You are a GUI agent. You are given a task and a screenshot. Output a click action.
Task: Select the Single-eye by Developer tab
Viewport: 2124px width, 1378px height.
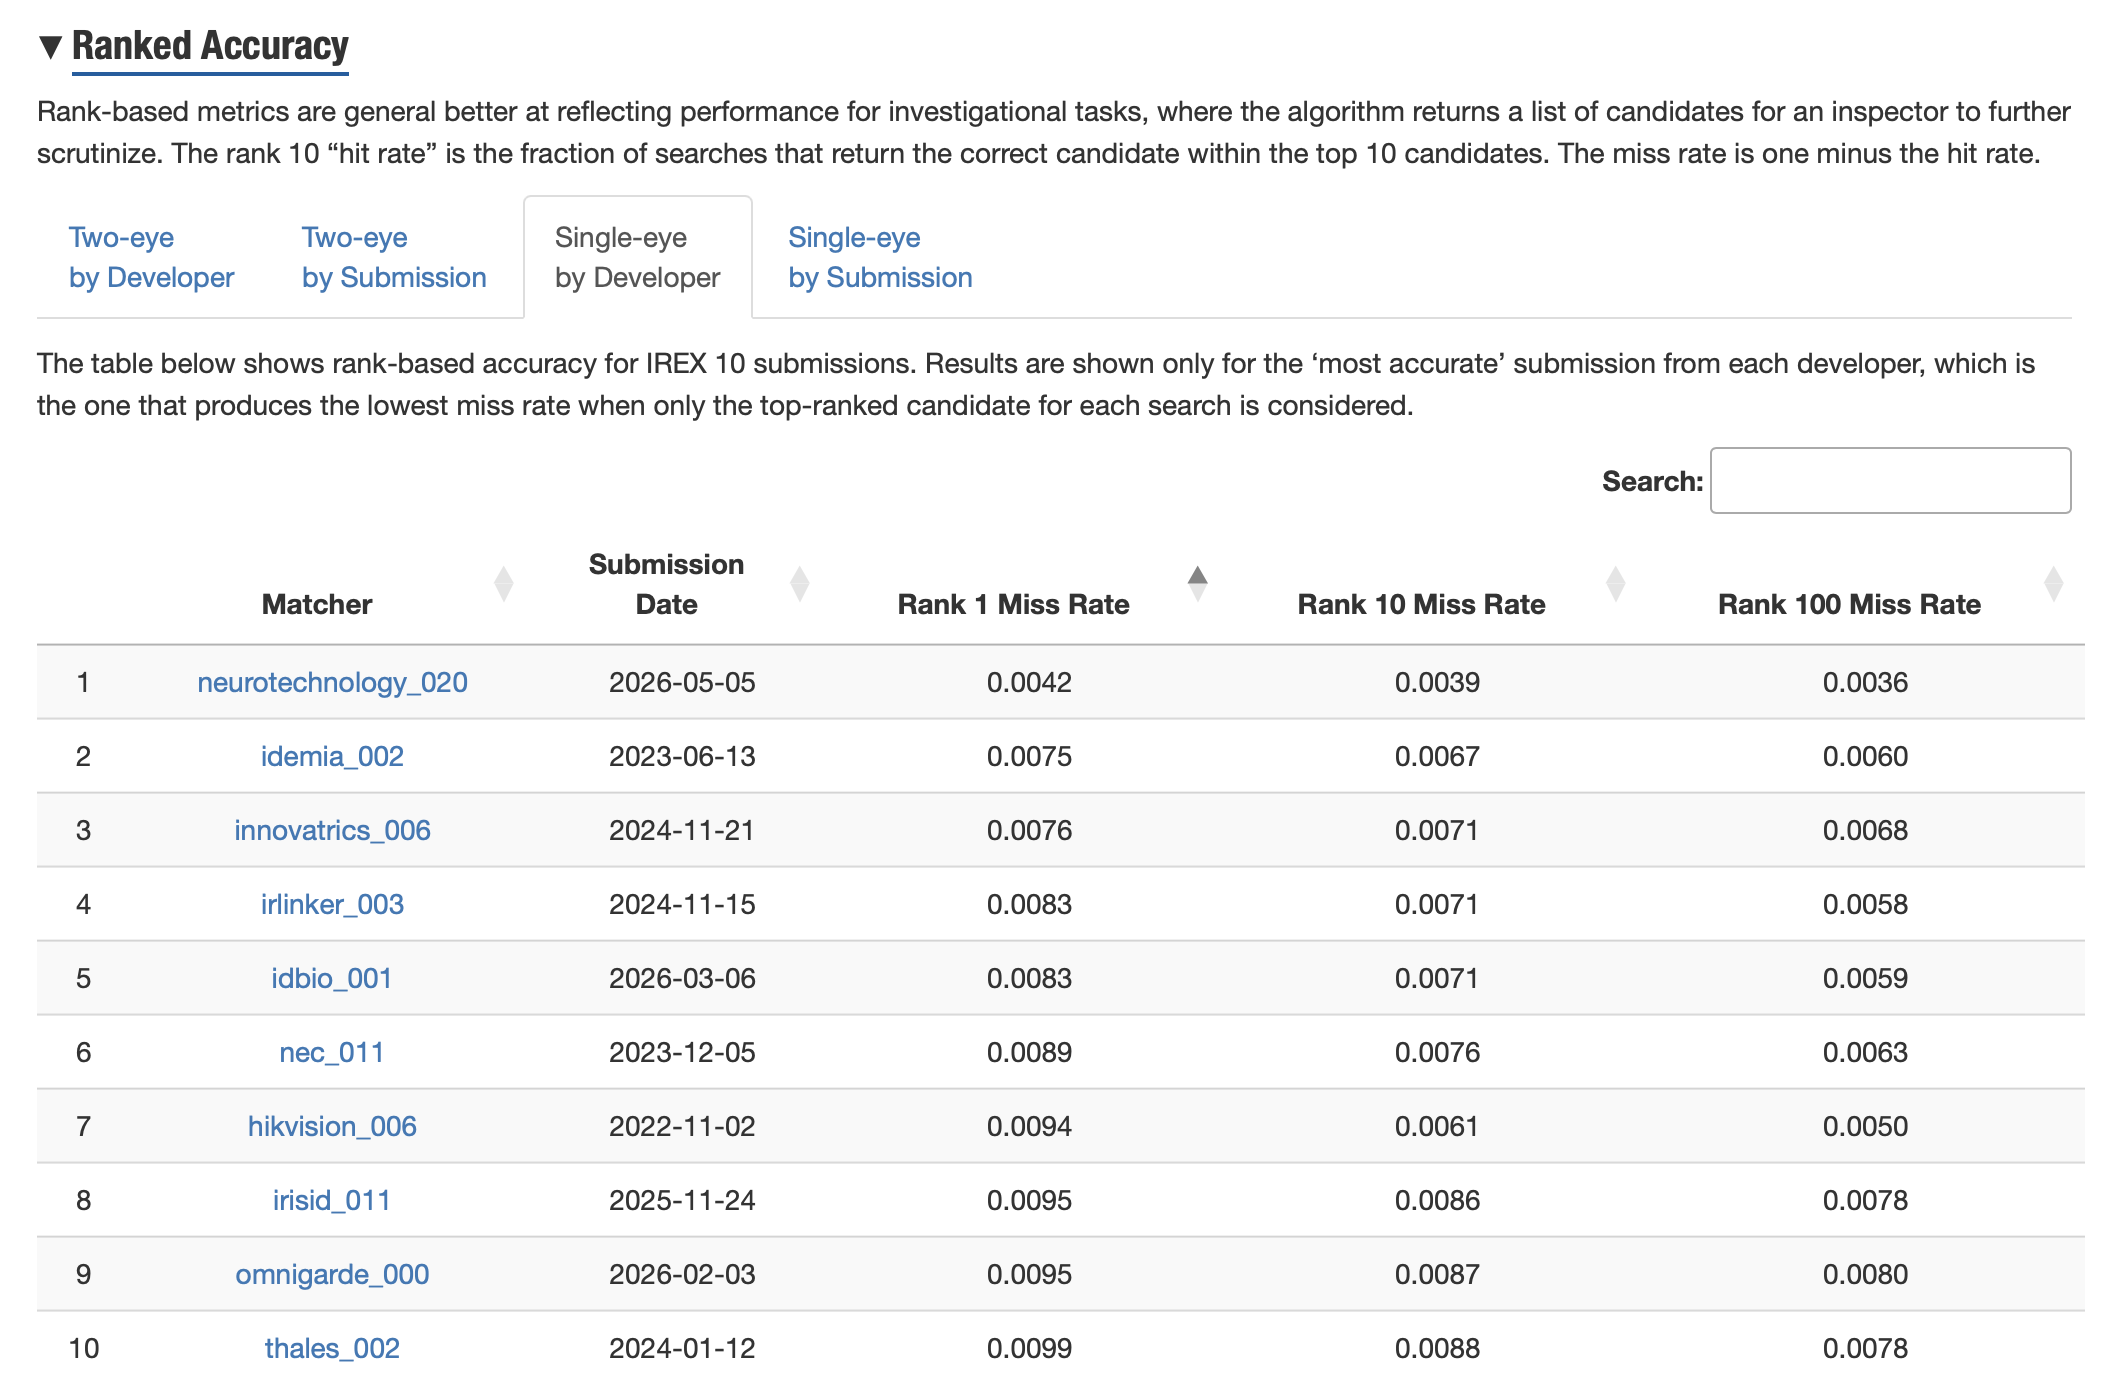(x=637, y=257)
